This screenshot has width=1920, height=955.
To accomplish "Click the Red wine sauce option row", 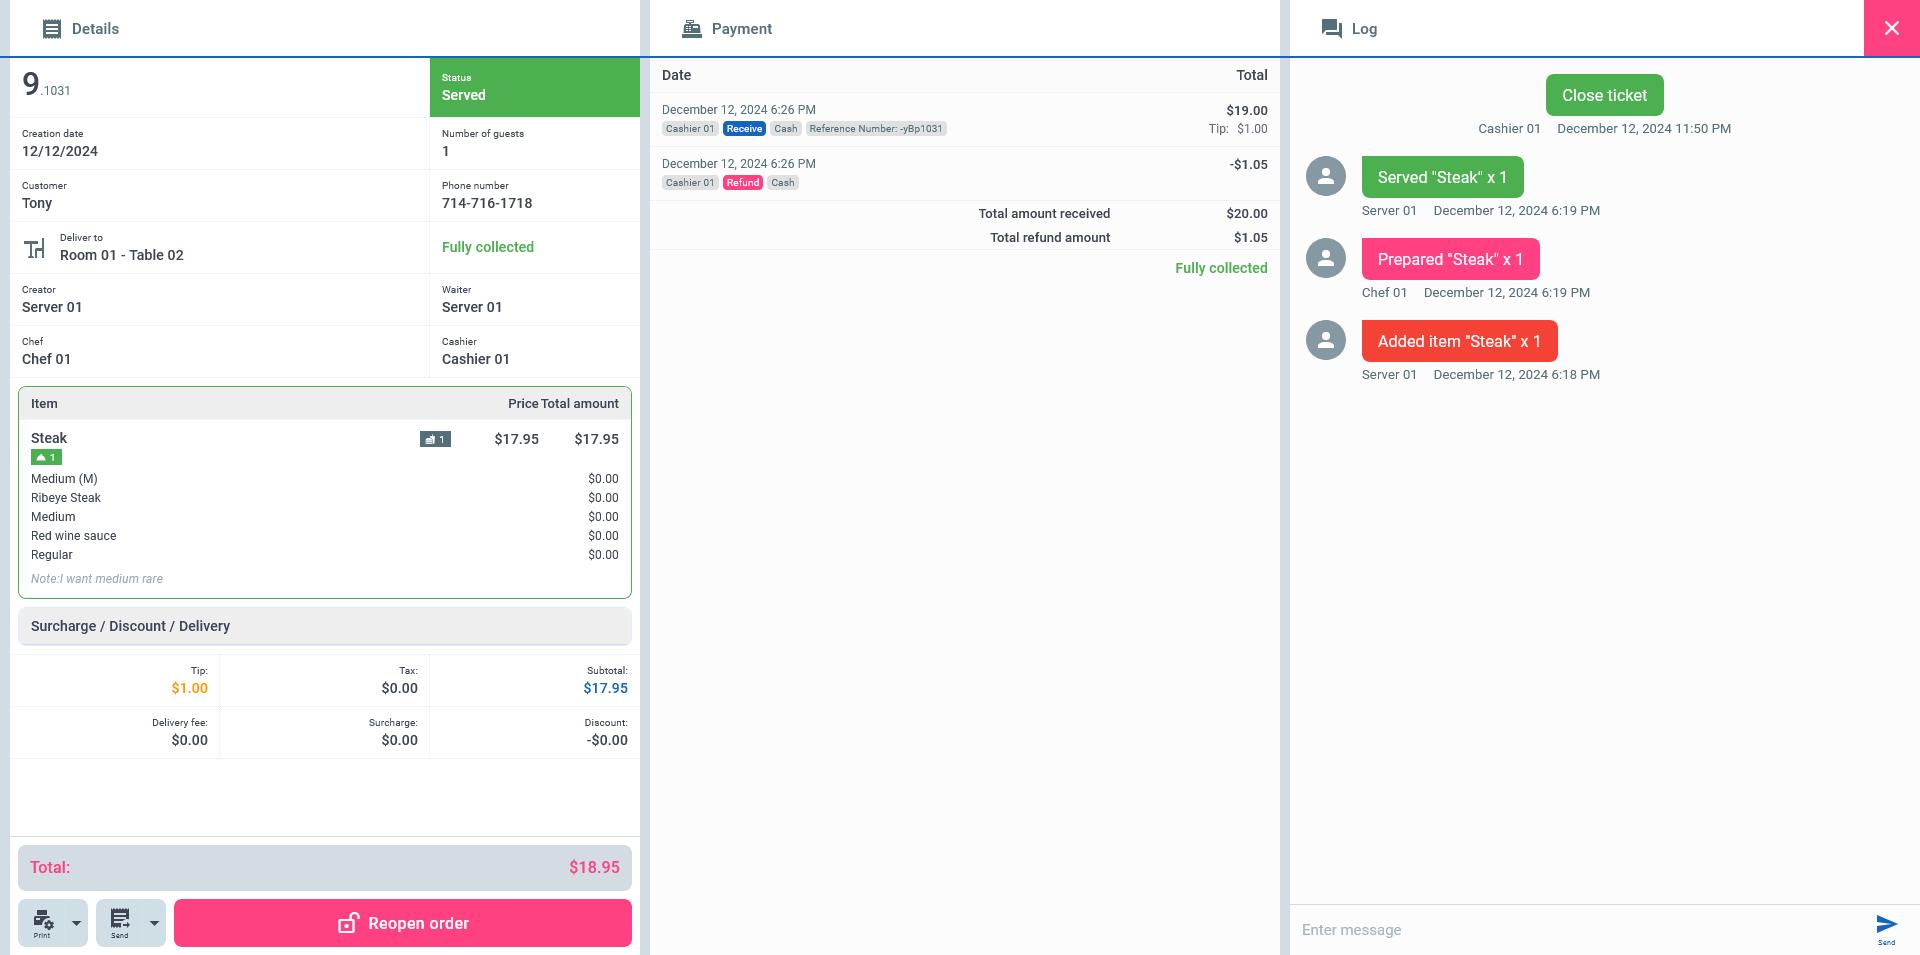I will pyautogui.click(x=325, y=536).
